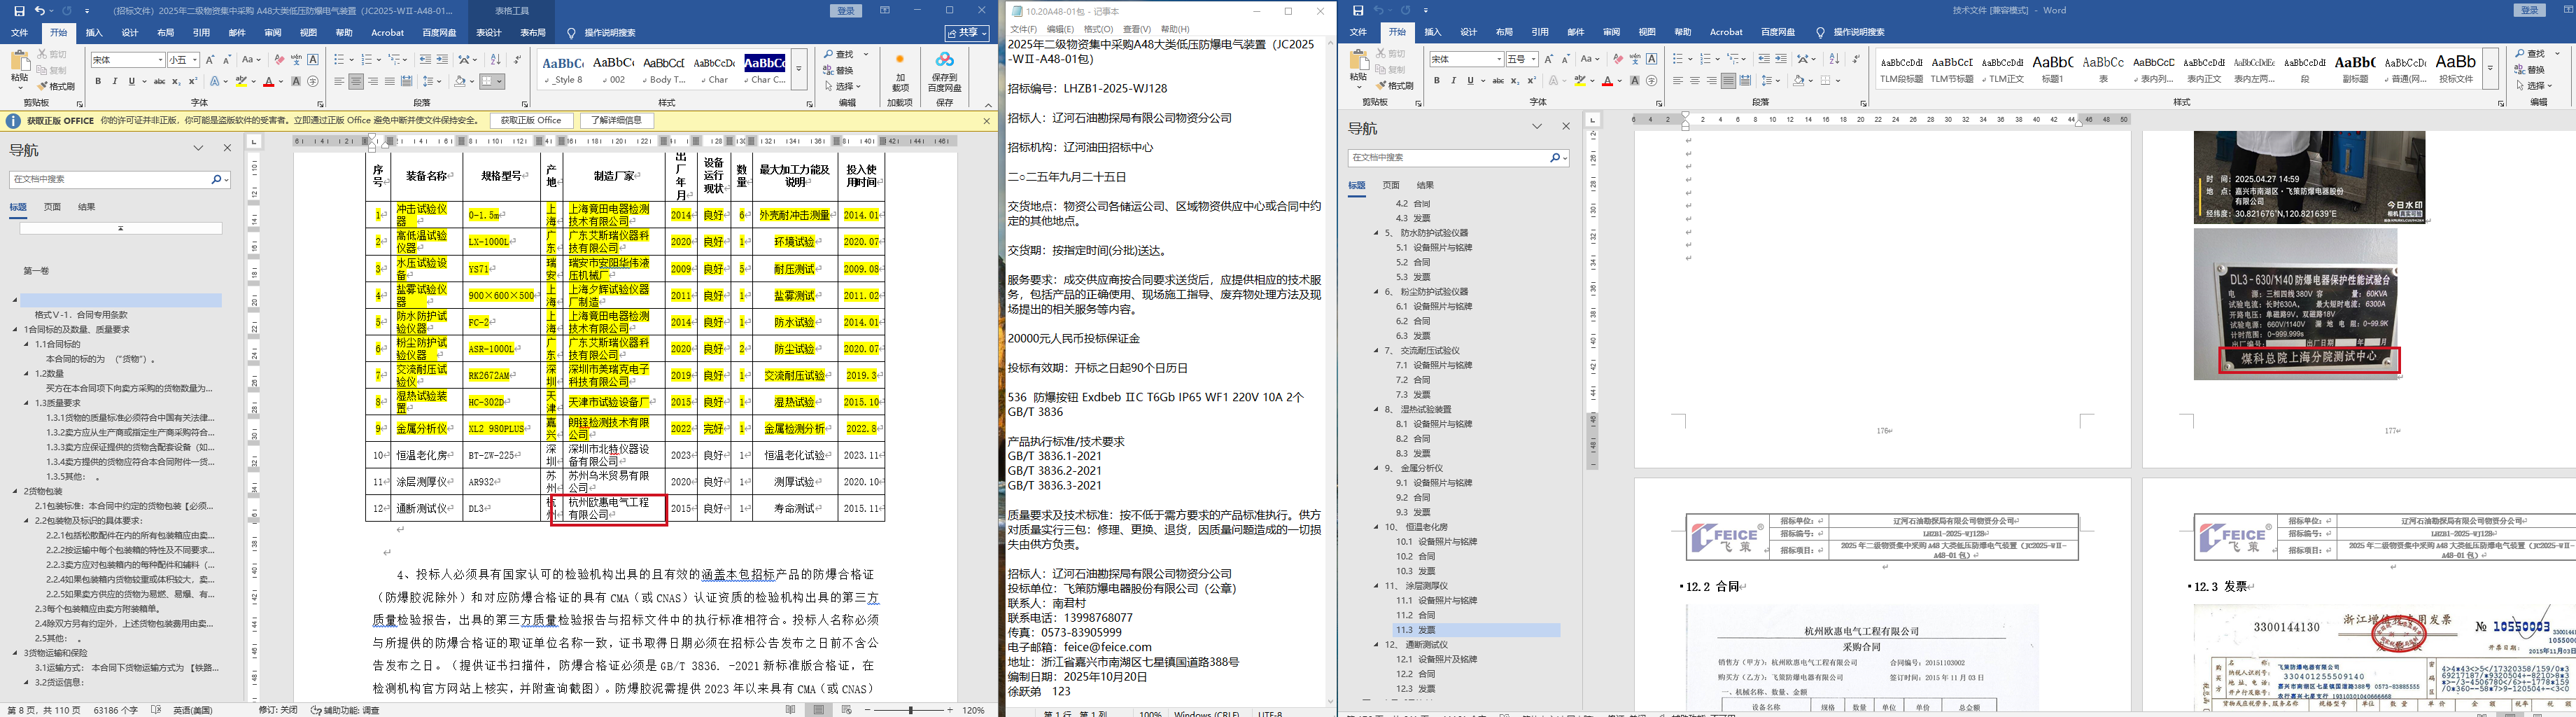This screenshot has height=717, width=2576.
Task: Apply character border in 技术文件 window
Action: tap(1652, 60)
